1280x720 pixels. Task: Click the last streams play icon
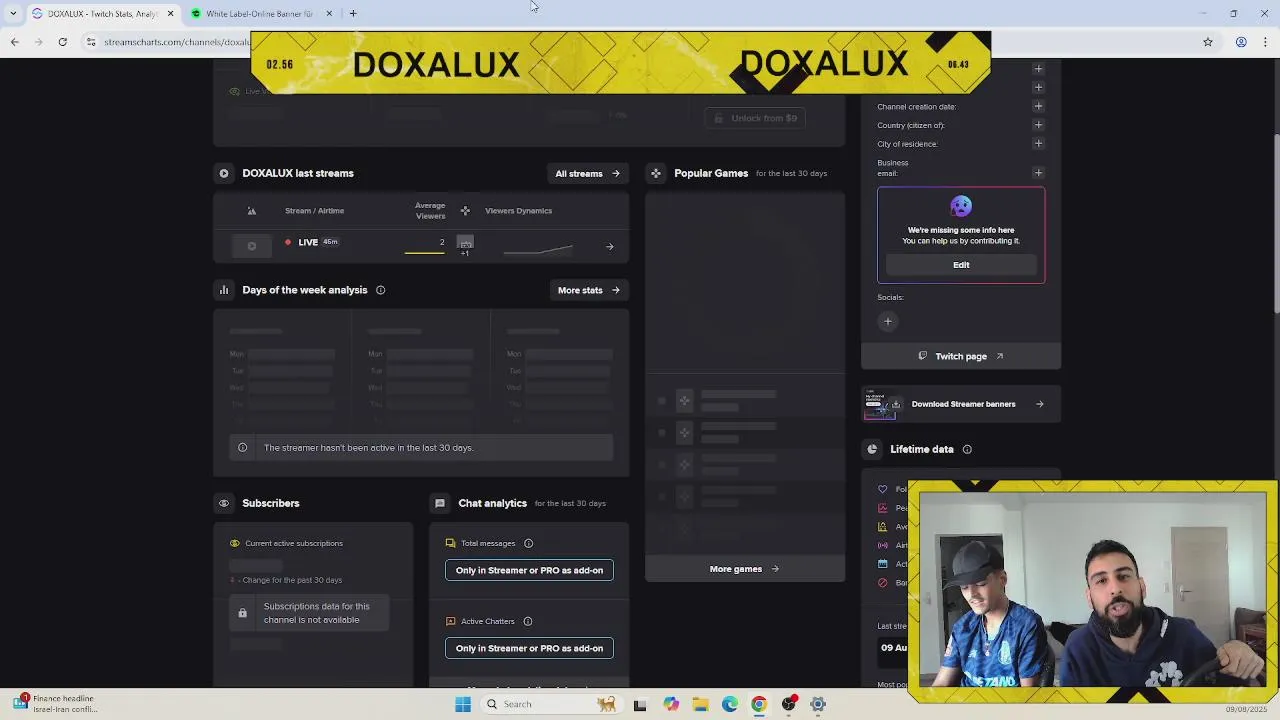224,173
